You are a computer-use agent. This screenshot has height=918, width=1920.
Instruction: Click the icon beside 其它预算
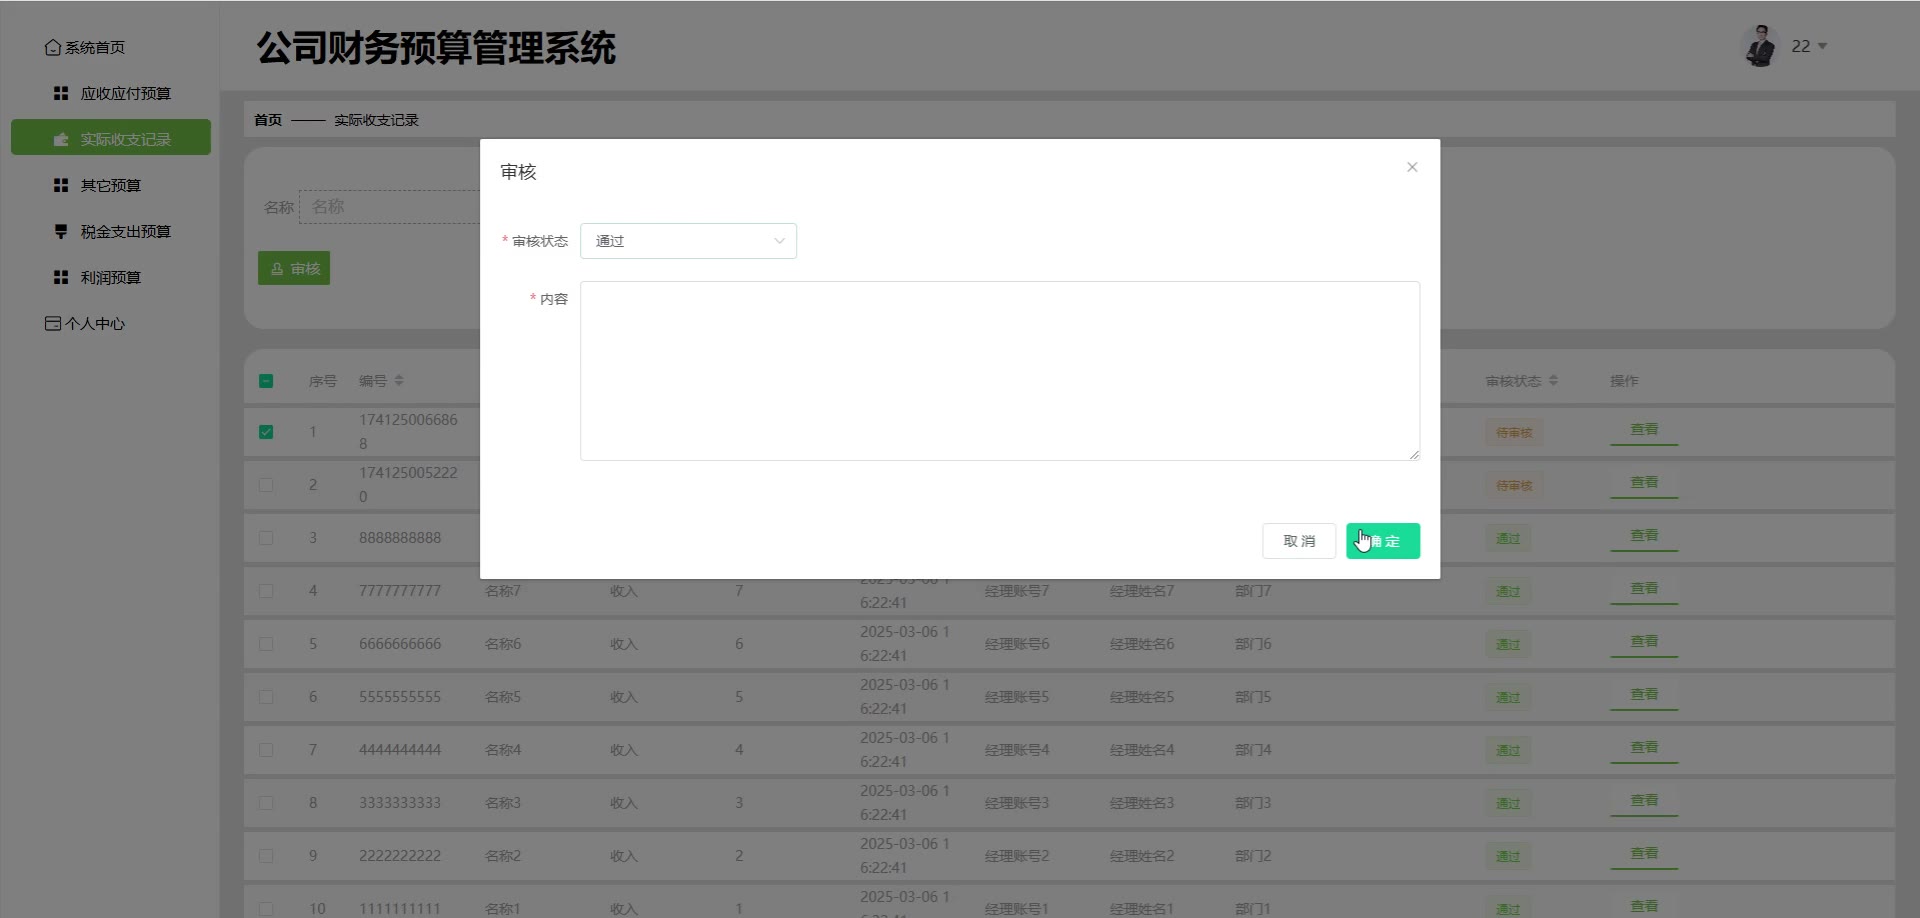(61, 185)
